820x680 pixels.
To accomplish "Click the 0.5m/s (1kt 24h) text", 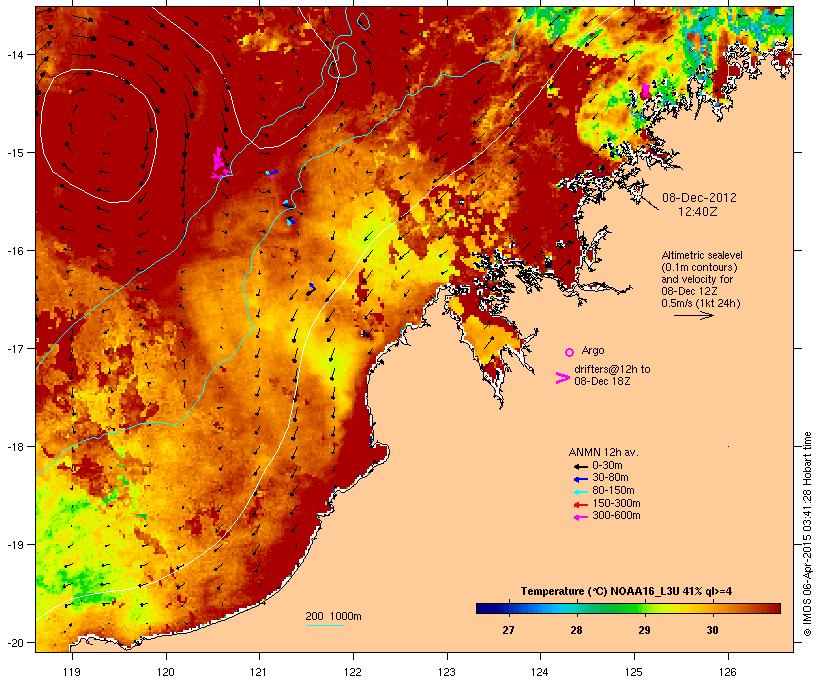I will click(x=701, y=303).
